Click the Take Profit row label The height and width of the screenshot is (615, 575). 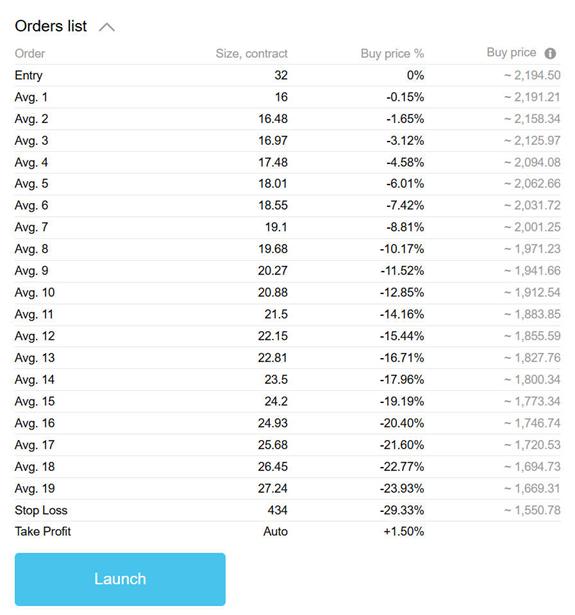coord(43,531)
